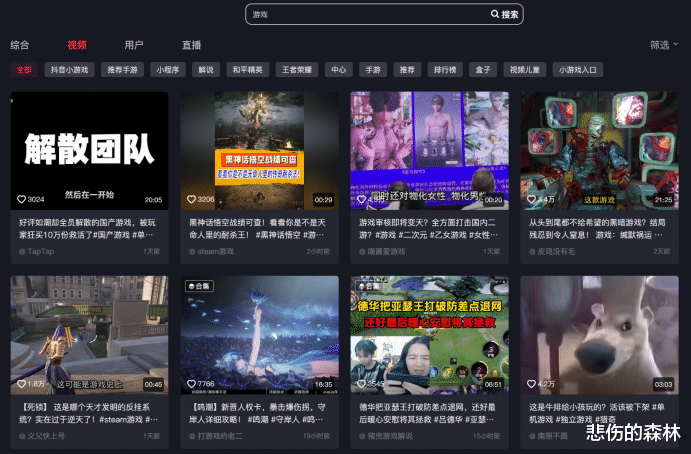Screen dimensions: 691x454
Task: Click title 从头到尾都不给希望的黑暗游戏
Action: pos(597,229)
